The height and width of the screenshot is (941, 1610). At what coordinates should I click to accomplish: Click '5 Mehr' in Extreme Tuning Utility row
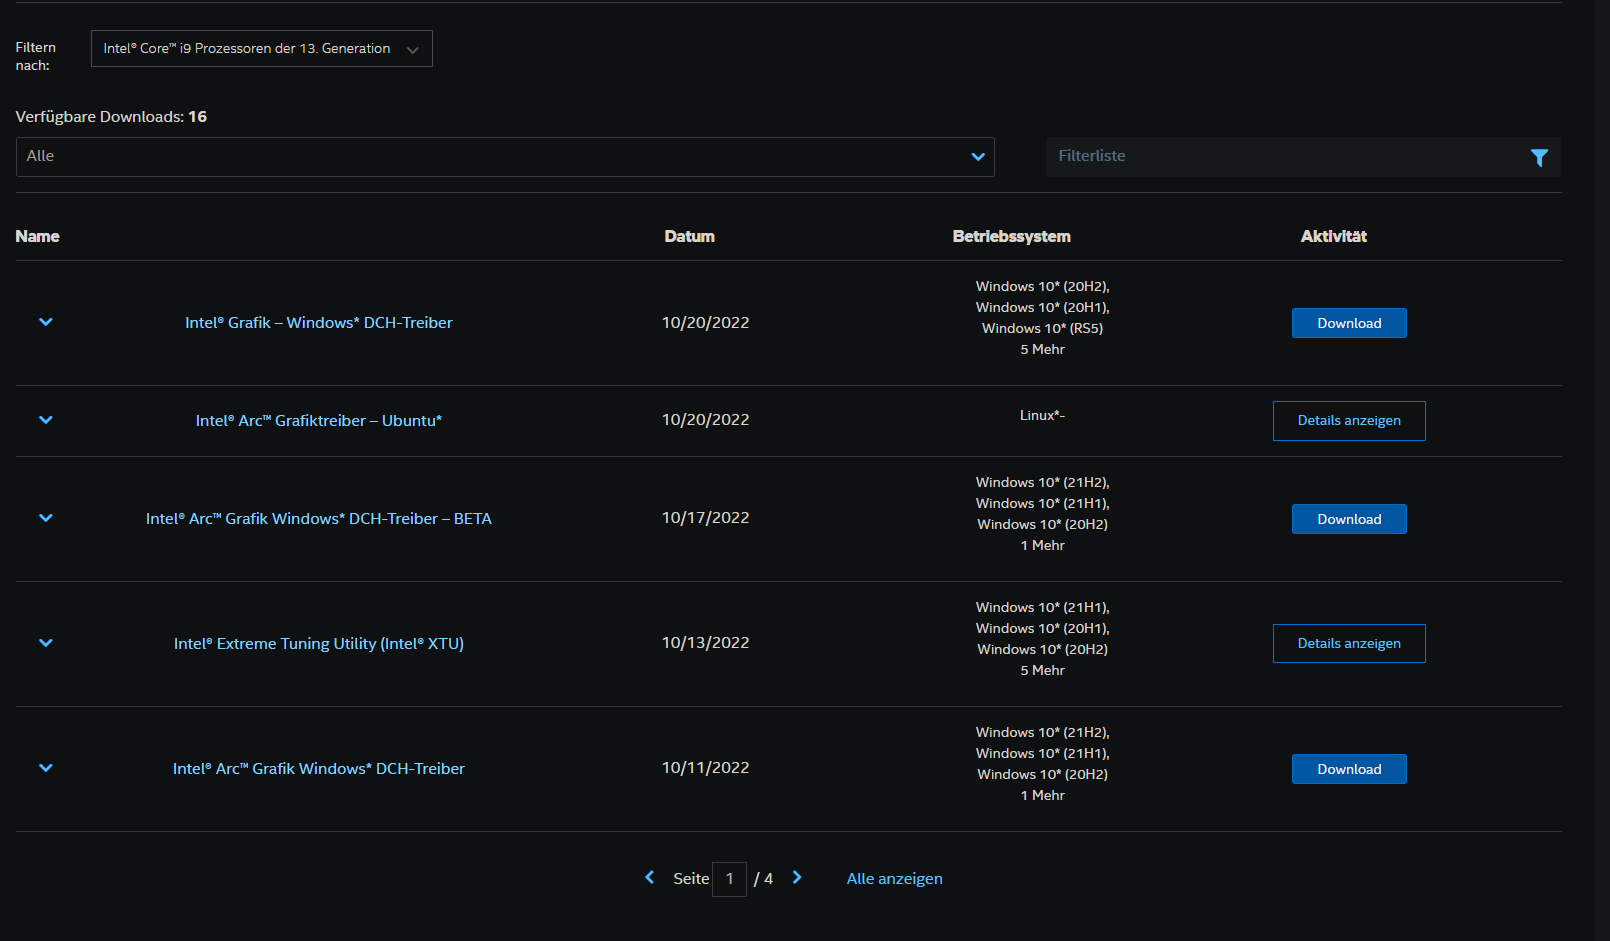pos(1043,671)
